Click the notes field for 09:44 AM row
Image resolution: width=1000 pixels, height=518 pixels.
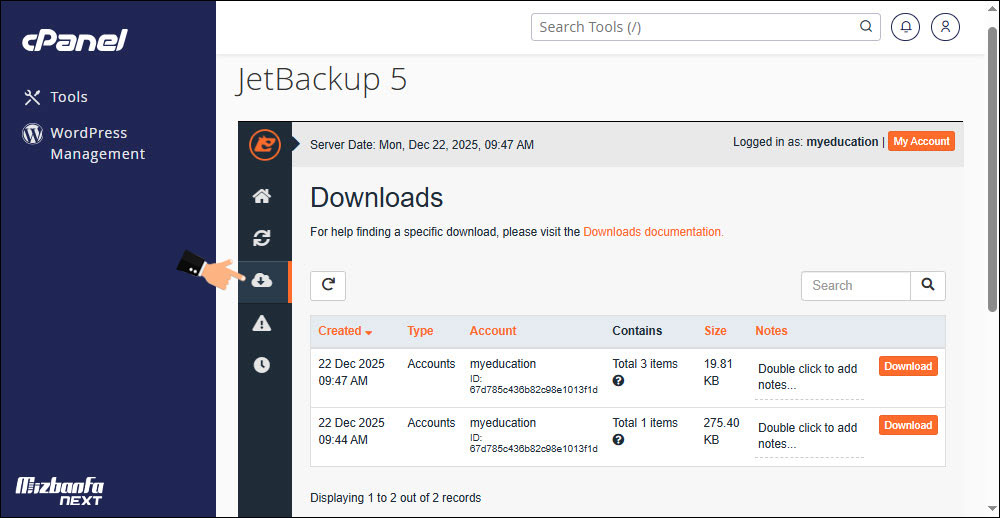pos(809,436)
